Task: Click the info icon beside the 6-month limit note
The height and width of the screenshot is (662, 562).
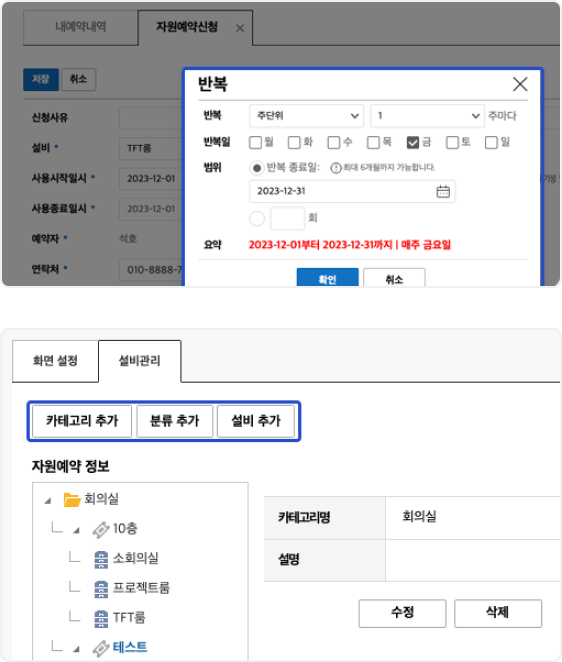Action: [x=336, y=168]
